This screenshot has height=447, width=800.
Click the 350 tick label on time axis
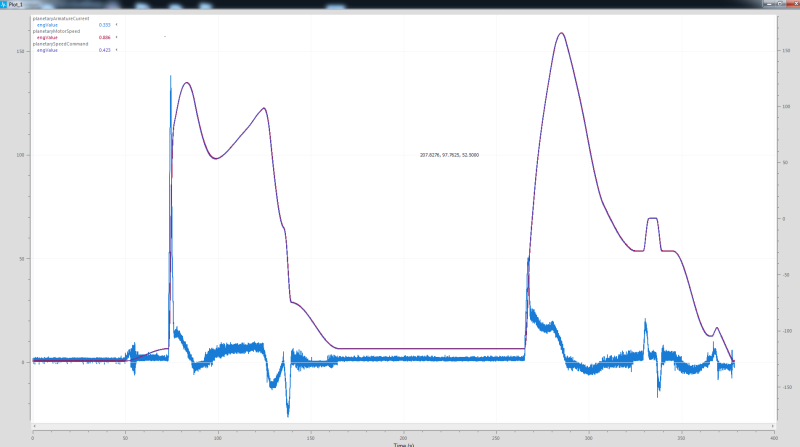coord(681,438)
